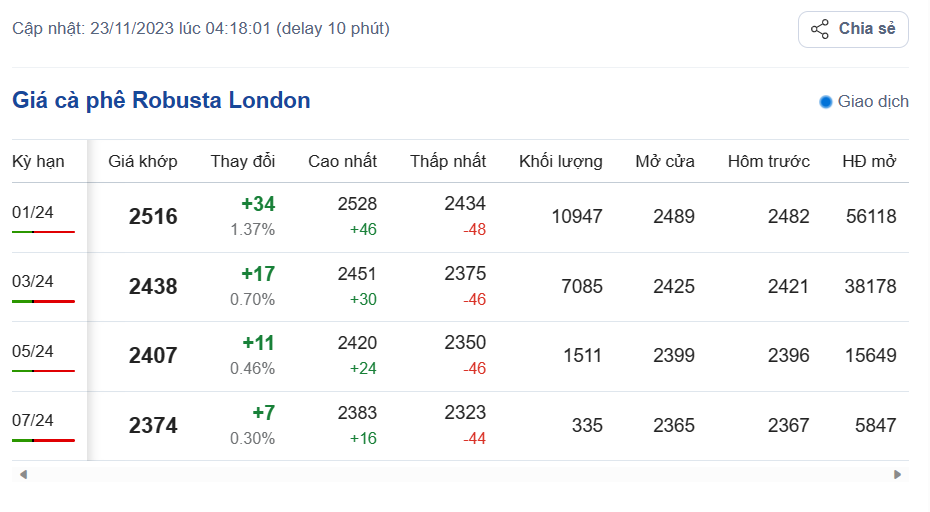Viewport: 930px width, 512px height.
Task: Select the Giá khớp column header
Action: coord(143,161)
